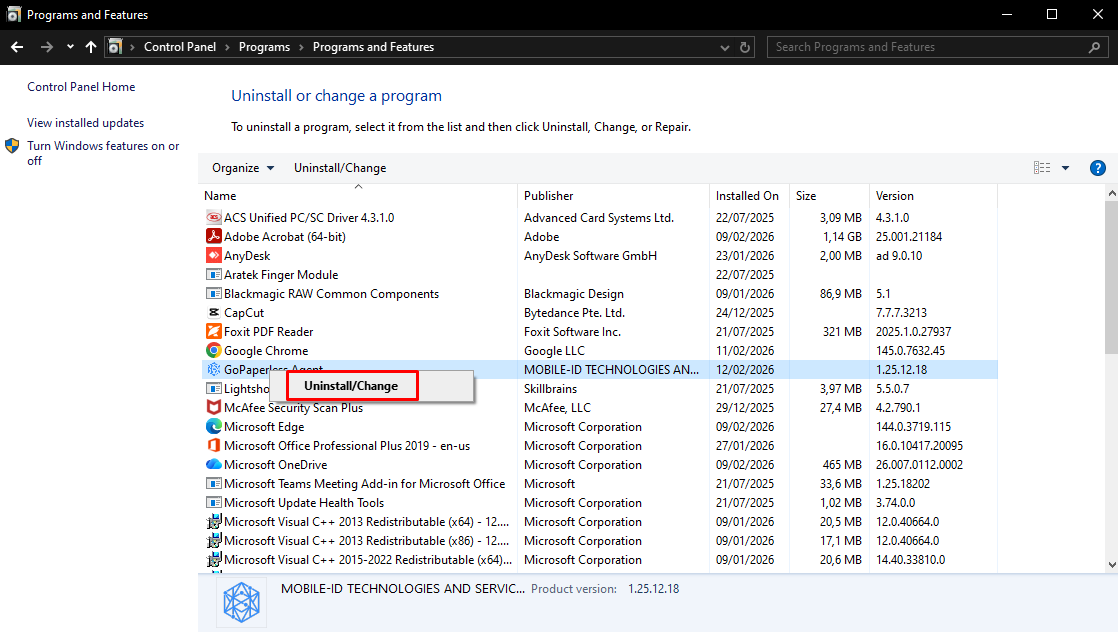Go to Control Panel in breadcrumb
This screenshot has height=632, width=1118.
180,47
